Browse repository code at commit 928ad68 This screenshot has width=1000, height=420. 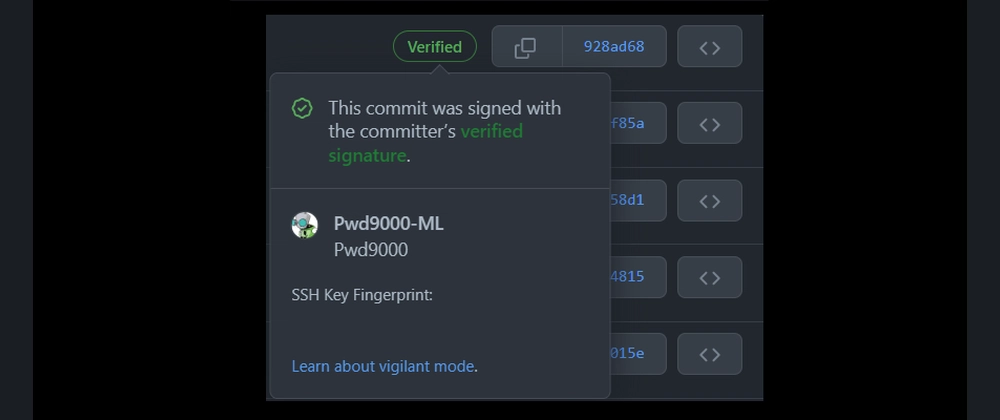pyautogui.click(x=709, y=47)
